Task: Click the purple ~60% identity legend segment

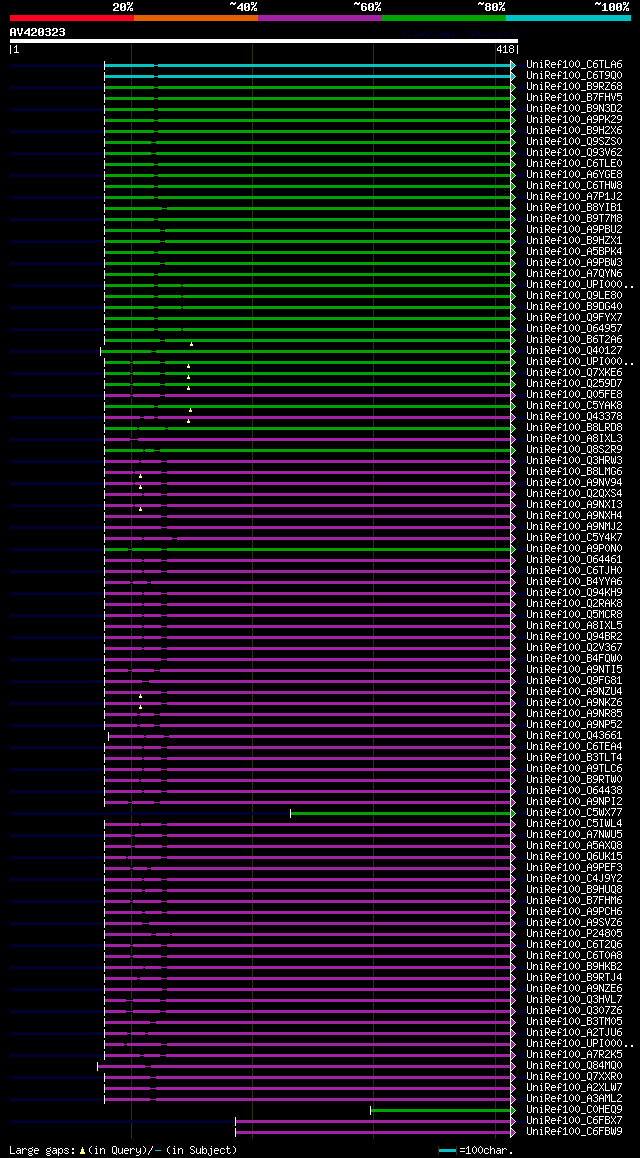Action: [320, 18]
